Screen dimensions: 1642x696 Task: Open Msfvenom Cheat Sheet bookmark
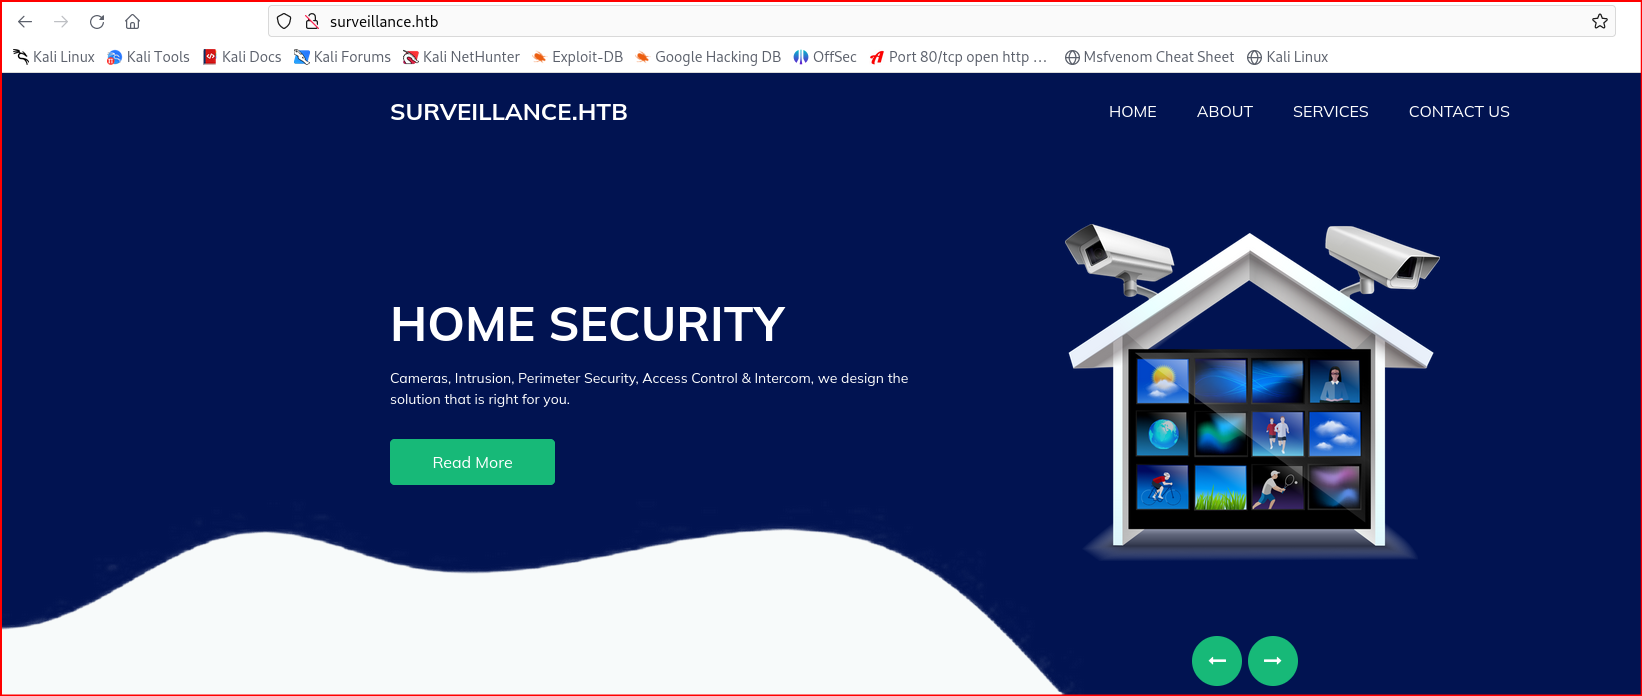click(1149, 57)
